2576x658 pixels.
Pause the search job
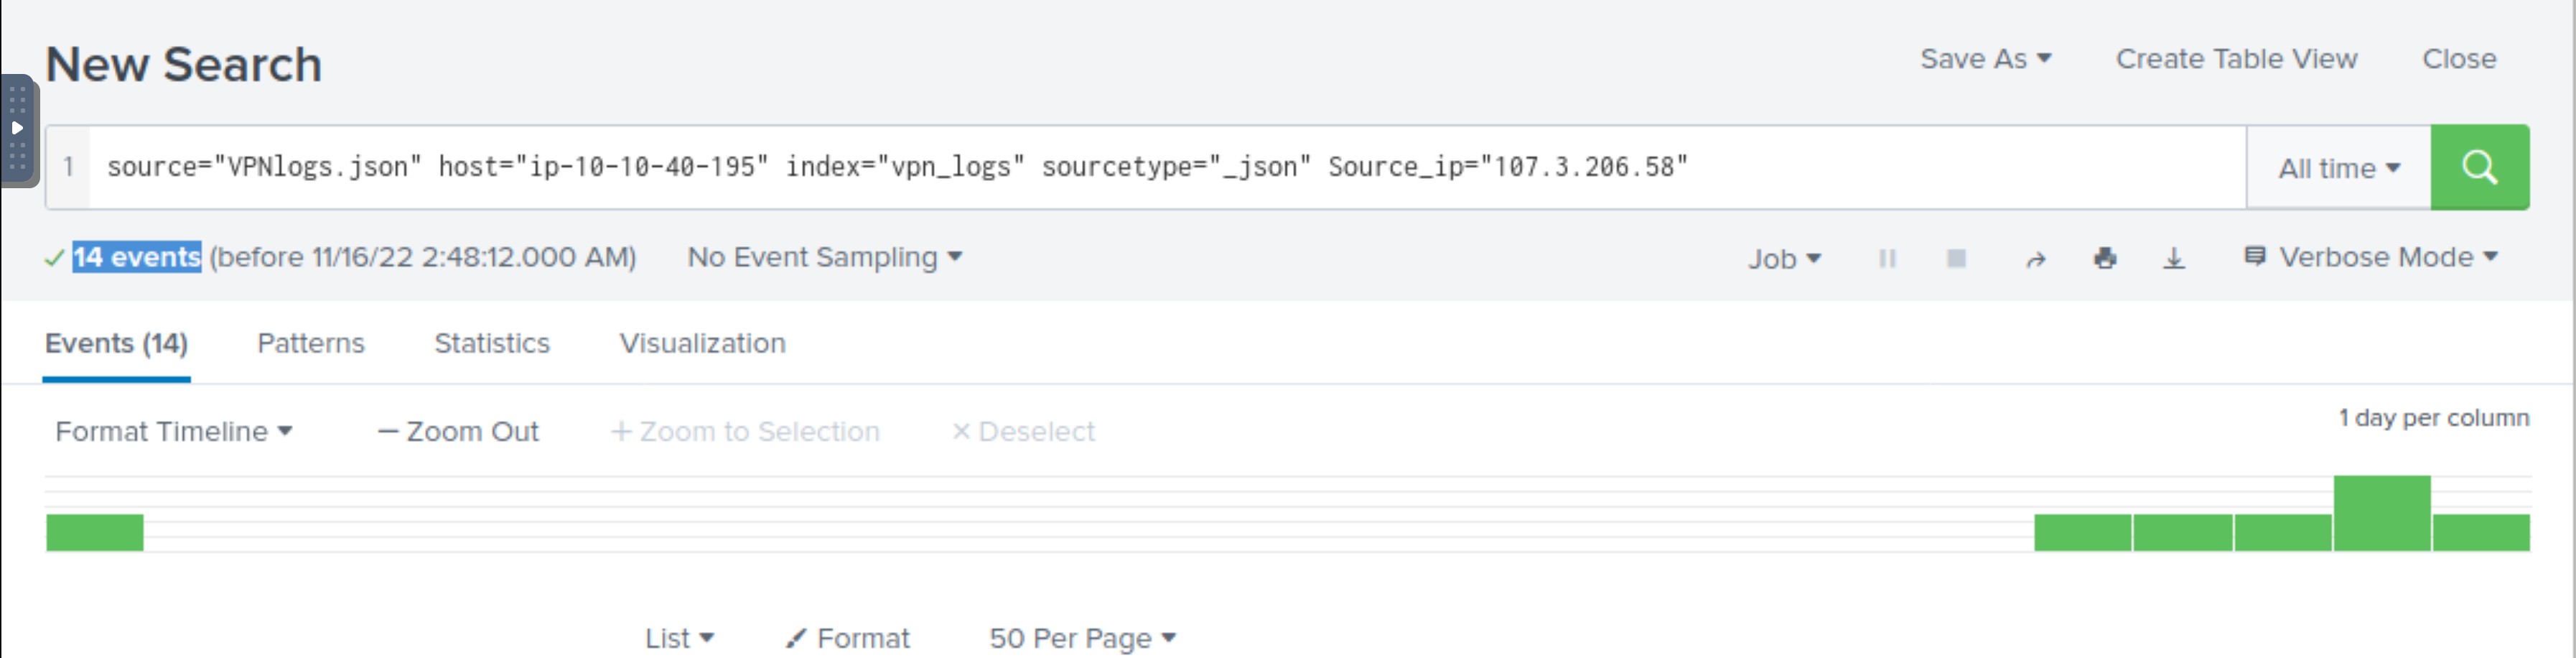(x=1887, y=259)
